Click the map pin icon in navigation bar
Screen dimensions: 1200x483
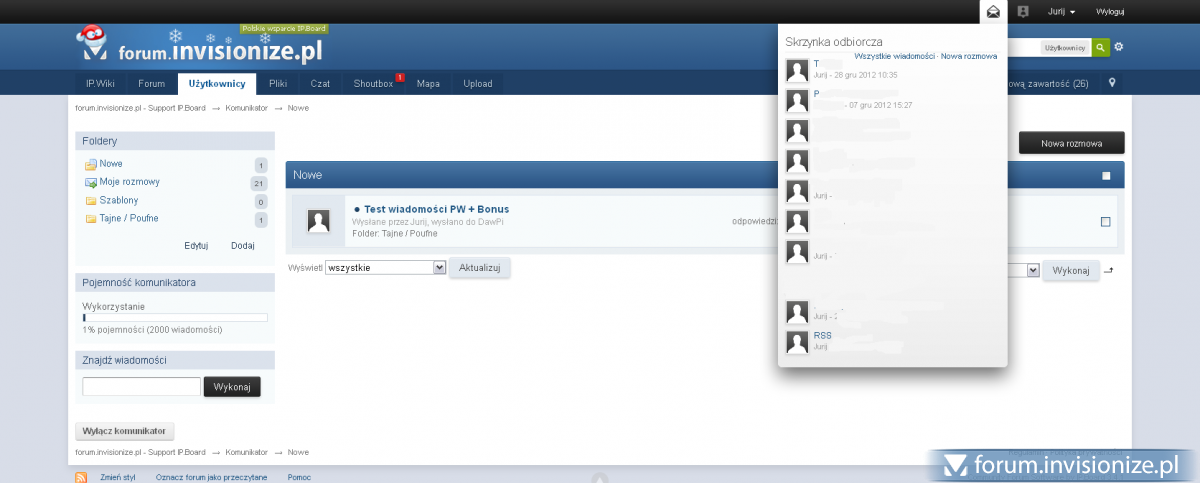pos(1112,83)
